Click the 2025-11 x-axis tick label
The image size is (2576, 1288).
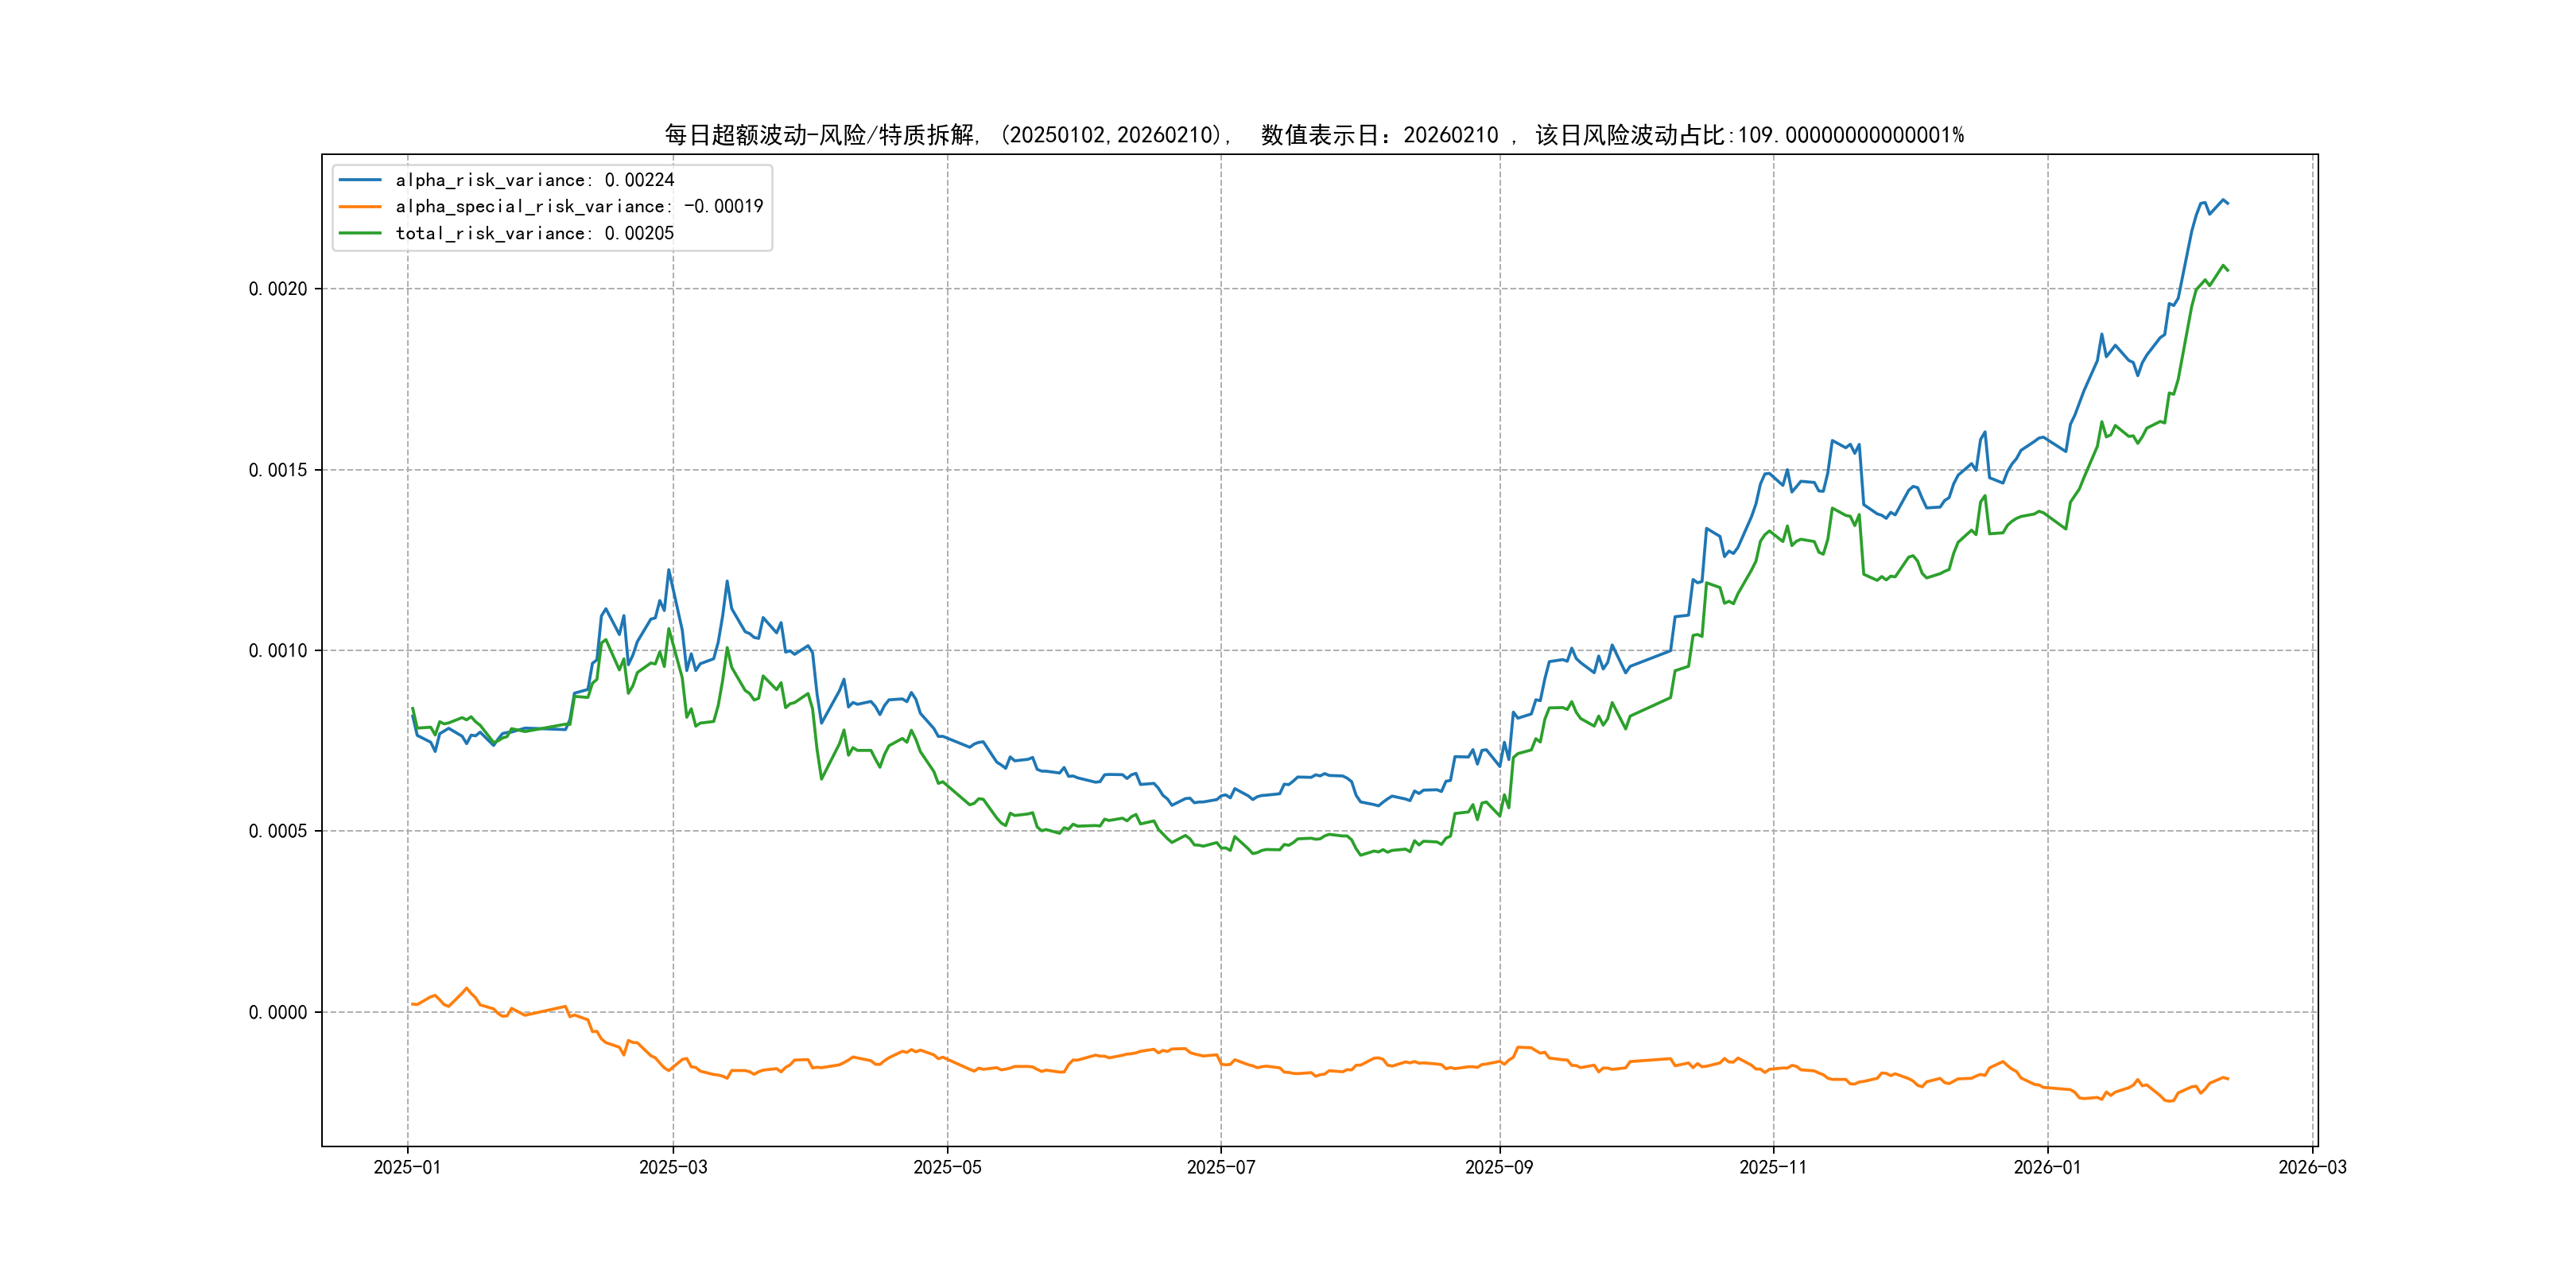[1773, 1167]
